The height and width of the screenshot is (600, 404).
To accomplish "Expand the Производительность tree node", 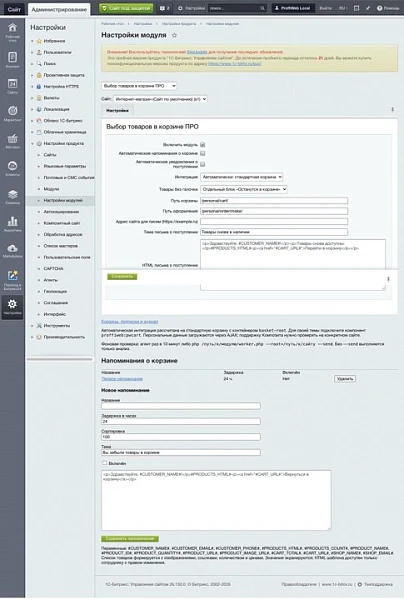I will [x=32, y=337].
